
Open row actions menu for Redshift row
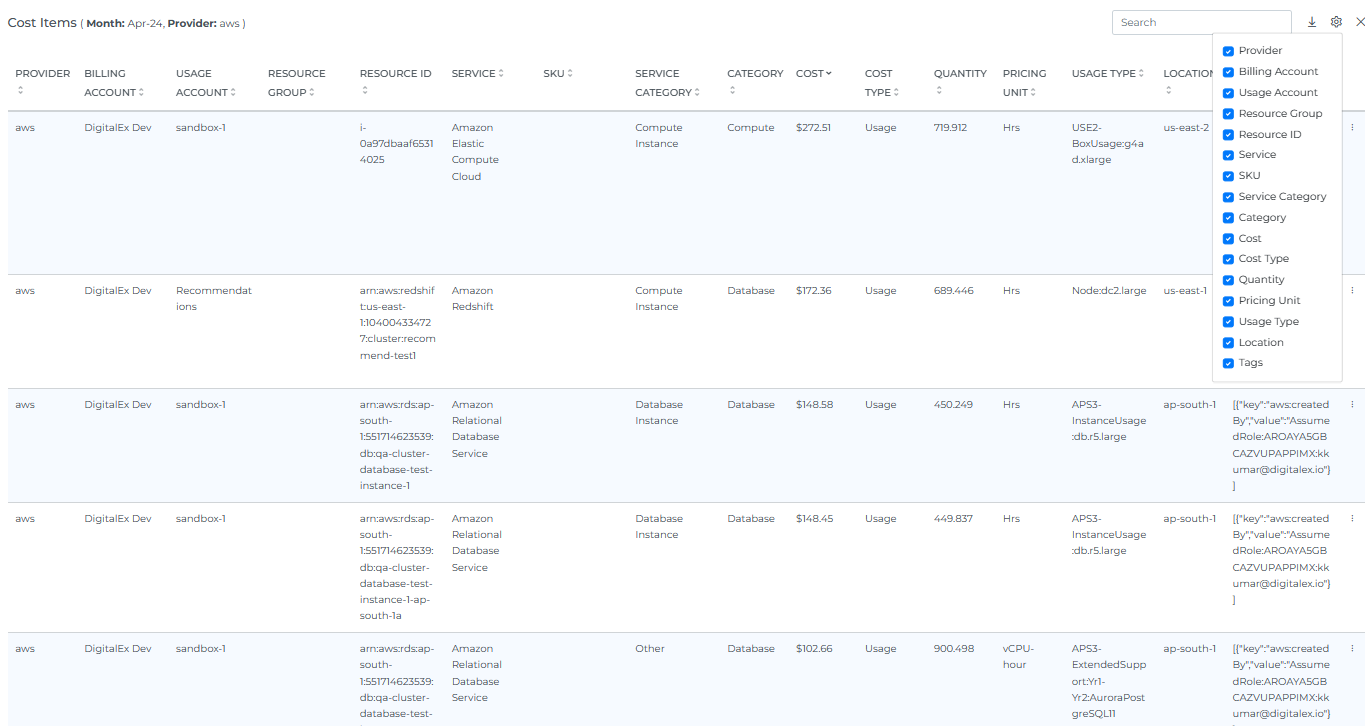pyautogui.click(x=1352, y=291)
